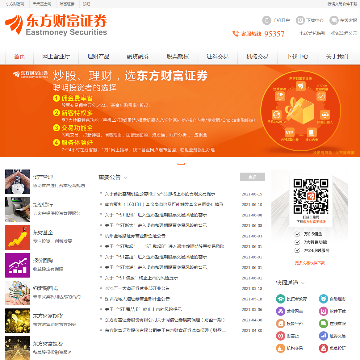Open the red tile with yellow rising arrow

(17, 237)
